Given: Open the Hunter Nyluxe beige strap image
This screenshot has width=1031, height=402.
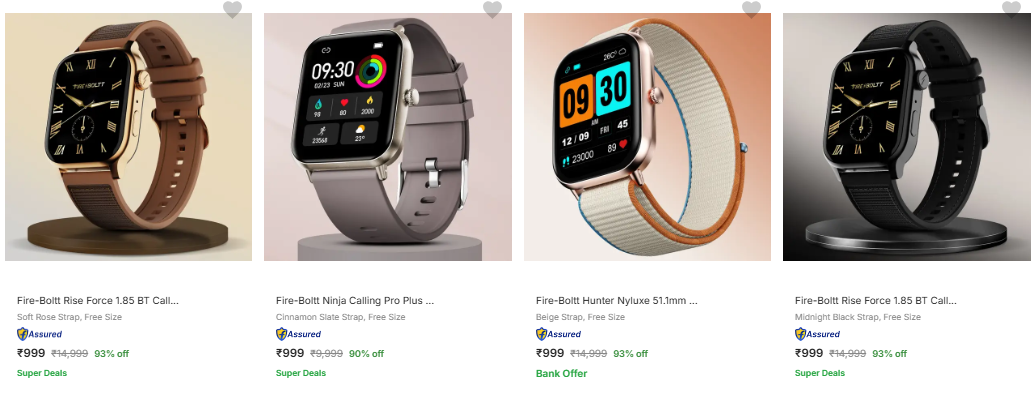Looking at the screenshot, I should (x=647, y=137).
